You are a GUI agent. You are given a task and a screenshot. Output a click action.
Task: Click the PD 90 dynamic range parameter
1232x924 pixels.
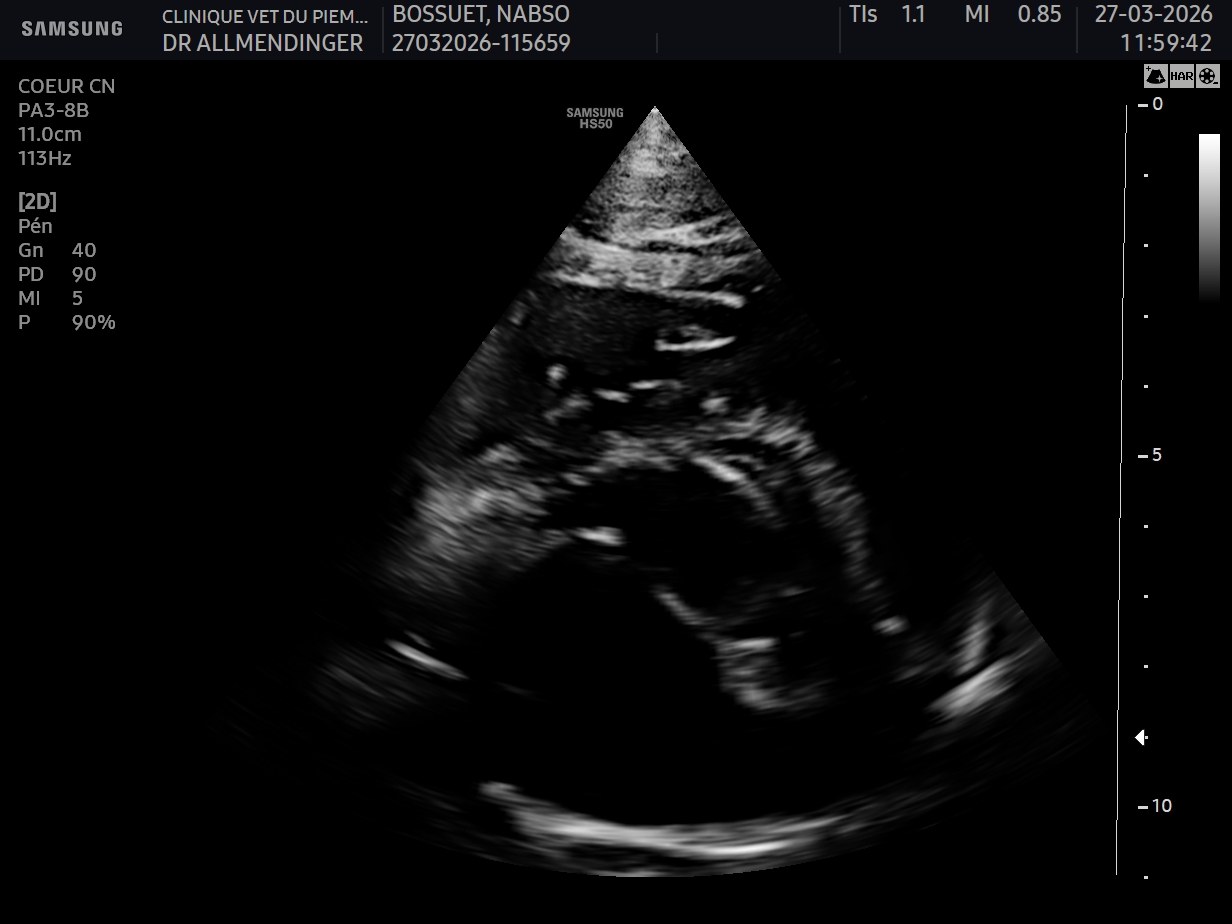[57, 274]
